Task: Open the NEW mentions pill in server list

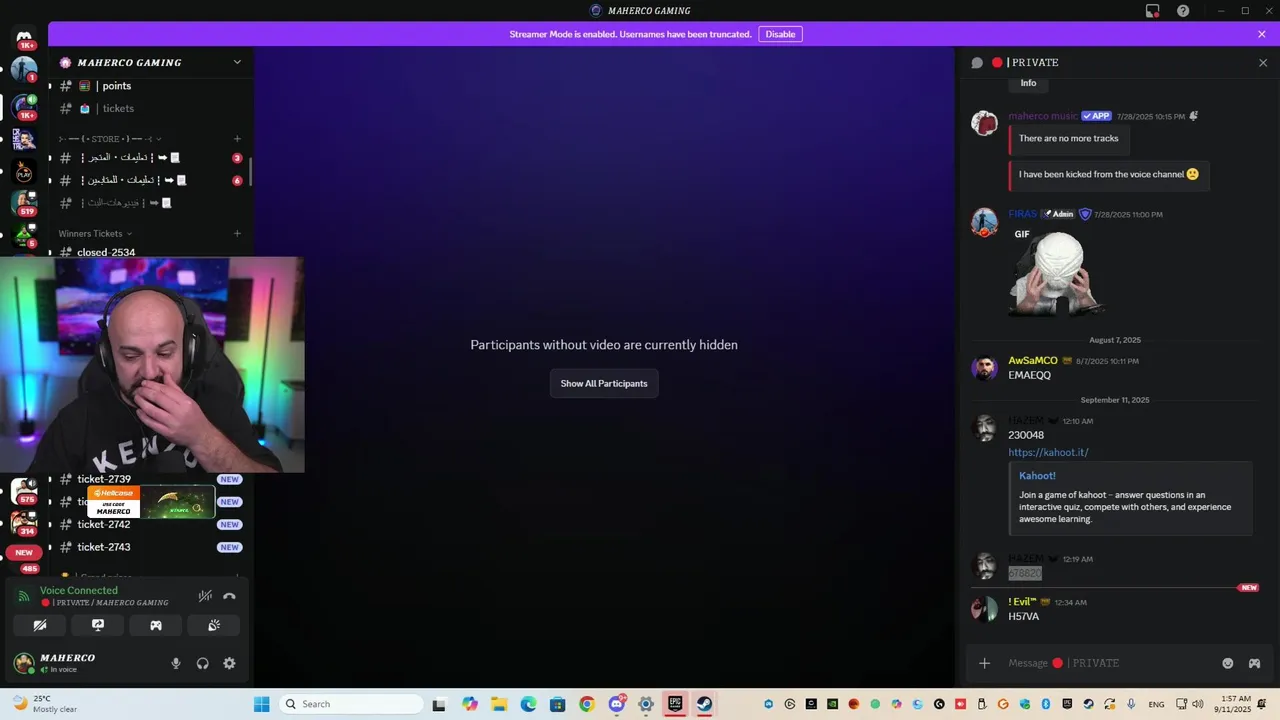Action: point(24,552)
